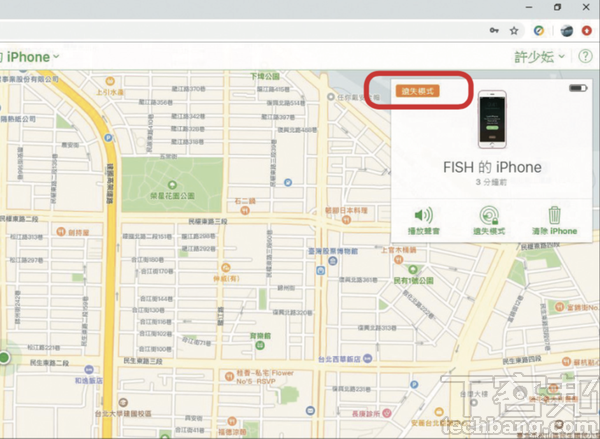Click the 和逸飯店 hotel pin
This screenshot has height=439, width=600.
coord(89,370)
